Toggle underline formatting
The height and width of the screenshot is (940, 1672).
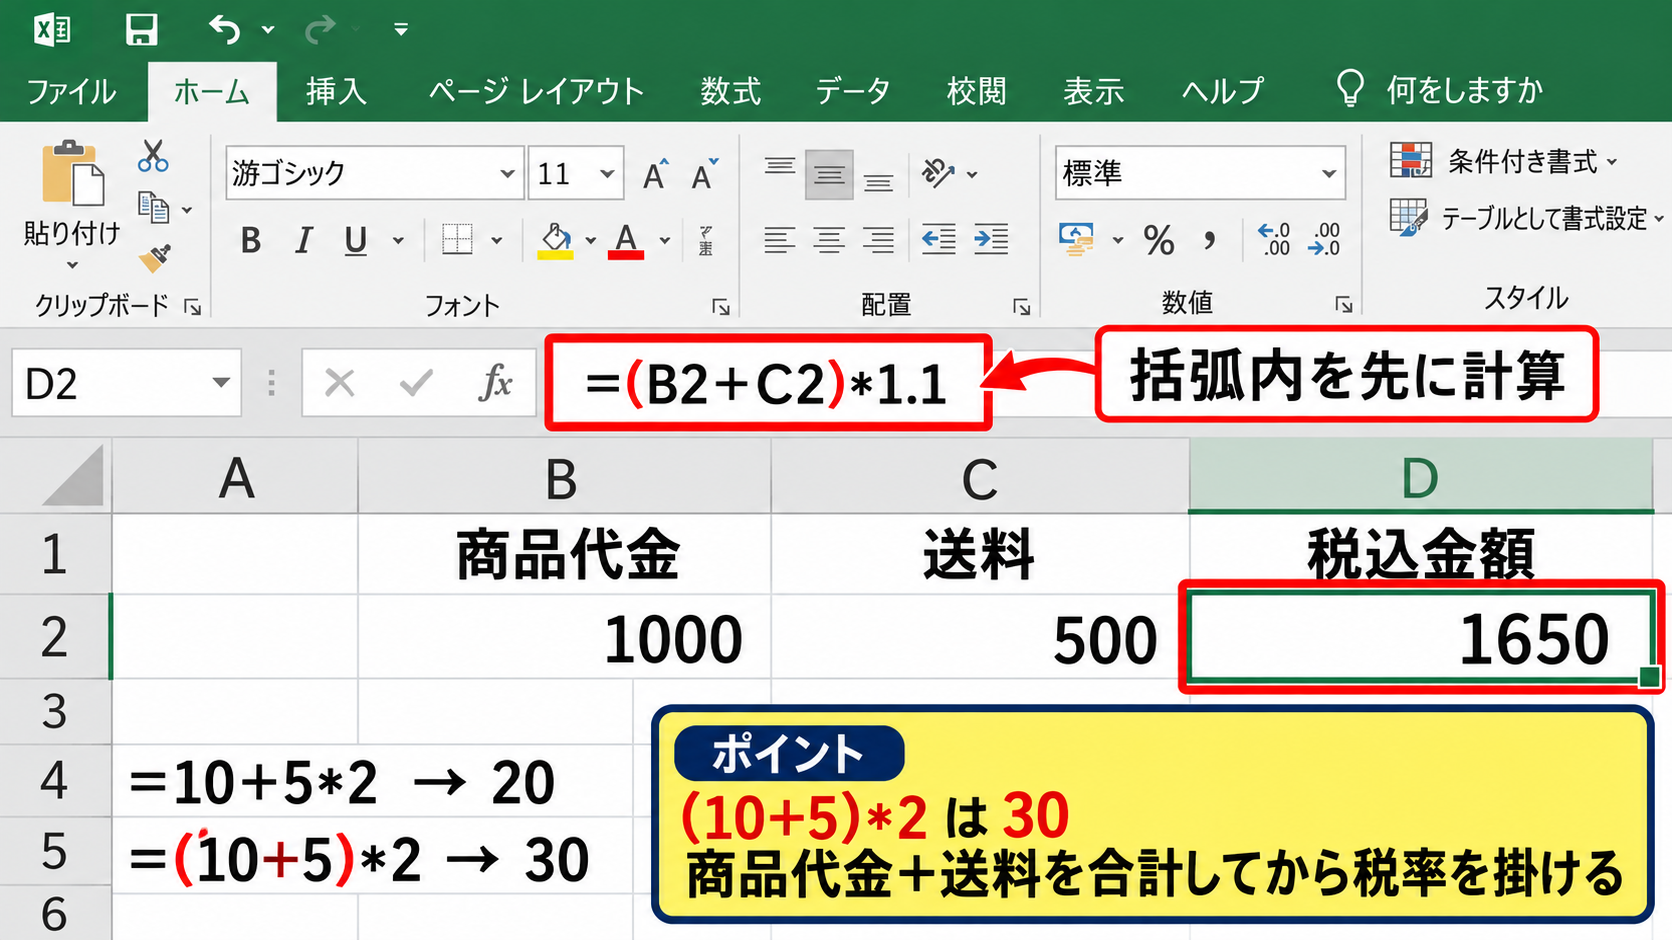pyautogui.click(x=355, y=241)
